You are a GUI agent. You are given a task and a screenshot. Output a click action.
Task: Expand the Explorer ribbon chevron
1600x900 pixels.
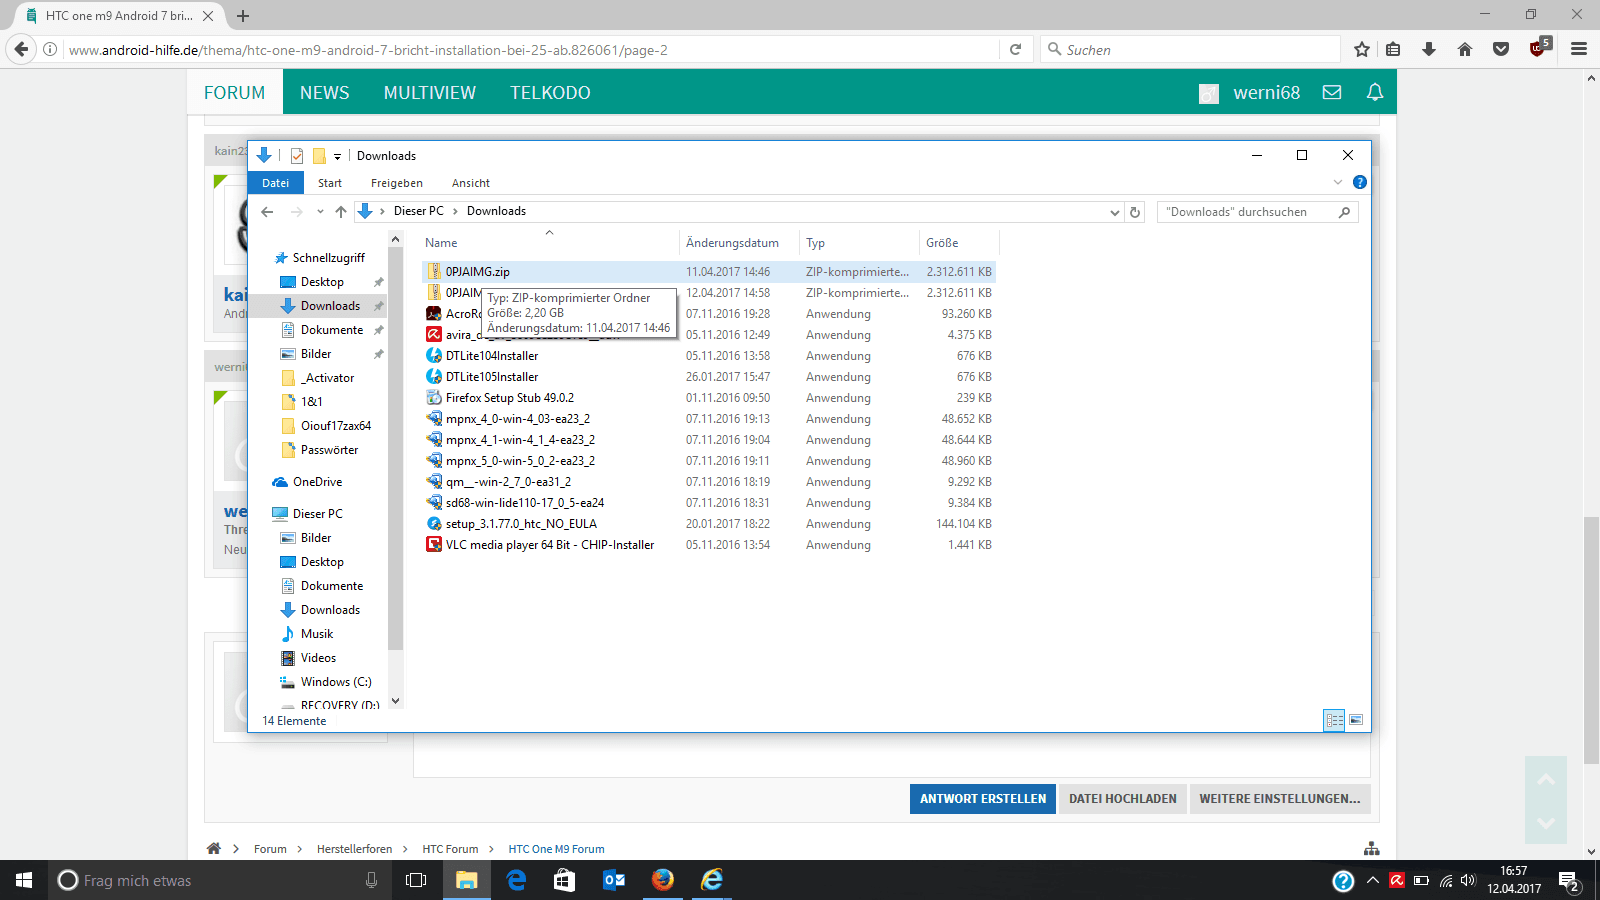coord(1338,182)
